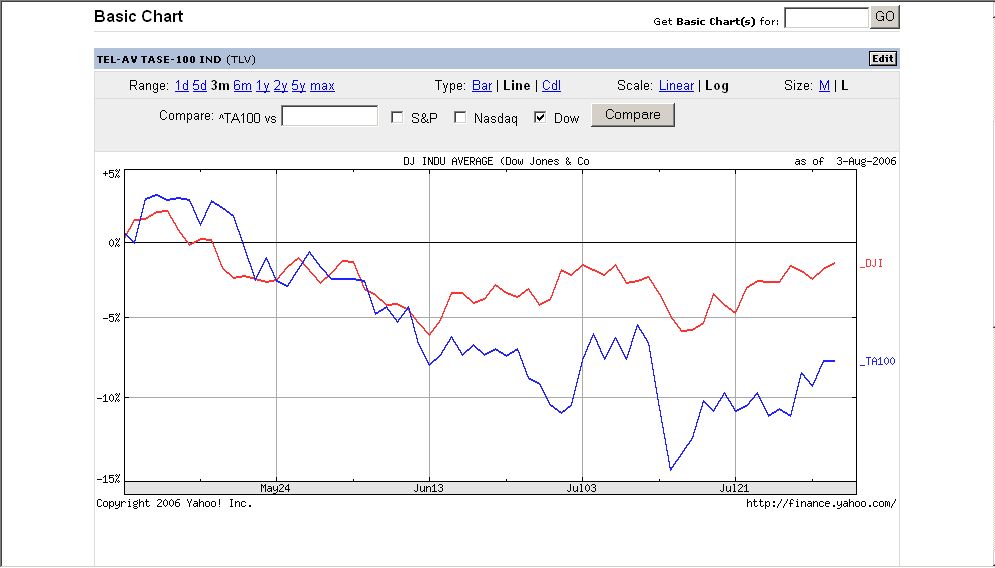995x568 pixels.
Task: Select the 5d range link
Action: [200, 86]
